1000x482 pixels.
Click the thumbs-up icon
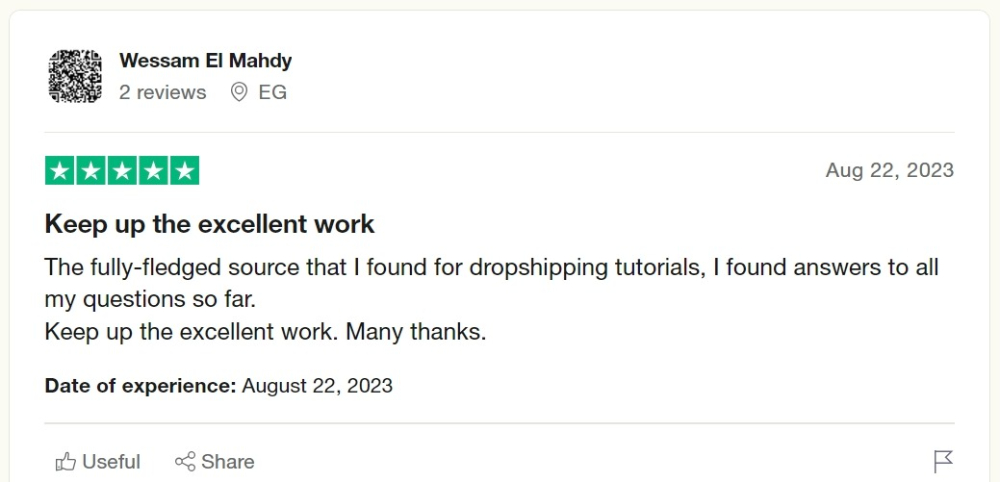click(66, 462)
